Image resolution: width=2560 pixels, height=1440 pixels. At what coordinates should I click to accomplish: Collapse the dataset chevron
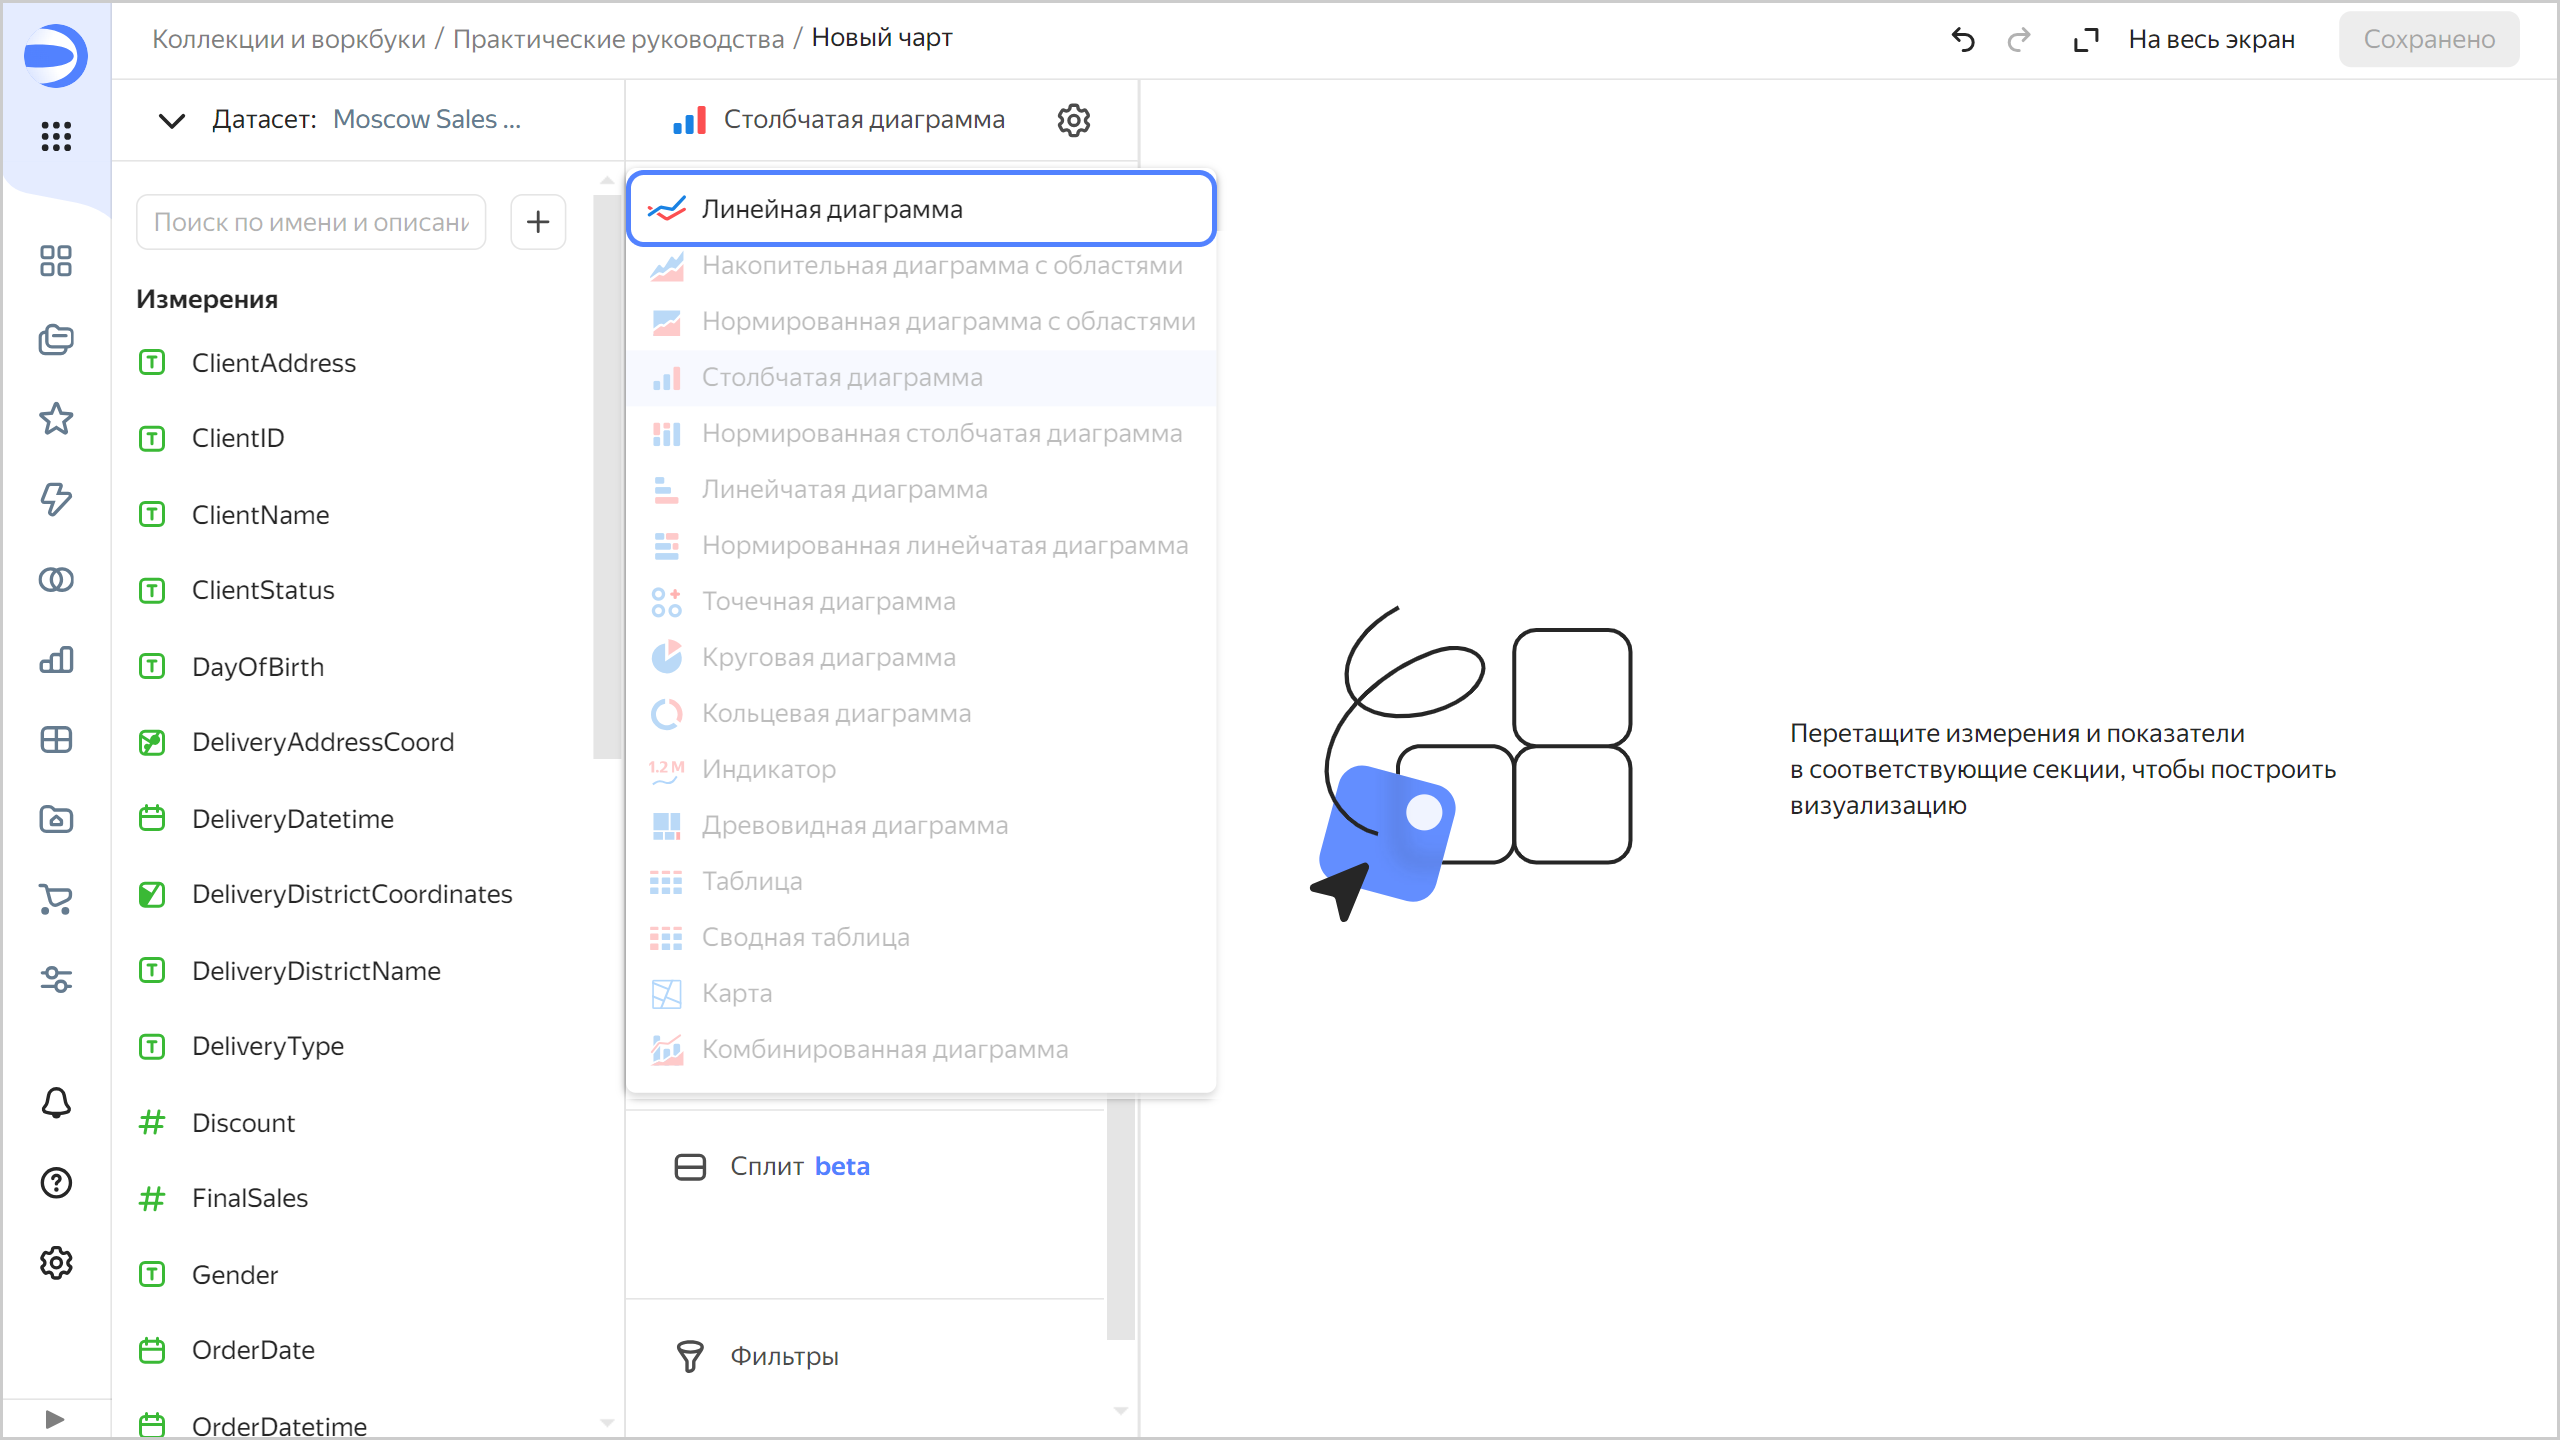[172, 121]
